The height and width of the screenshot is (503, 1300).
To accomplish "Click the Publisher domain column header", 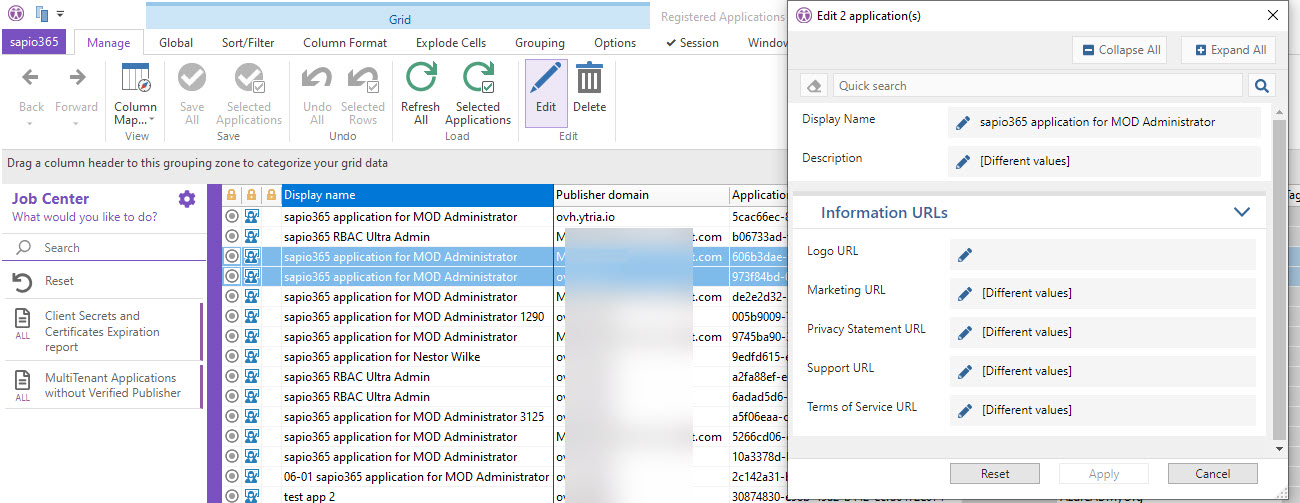I will 640,195.
